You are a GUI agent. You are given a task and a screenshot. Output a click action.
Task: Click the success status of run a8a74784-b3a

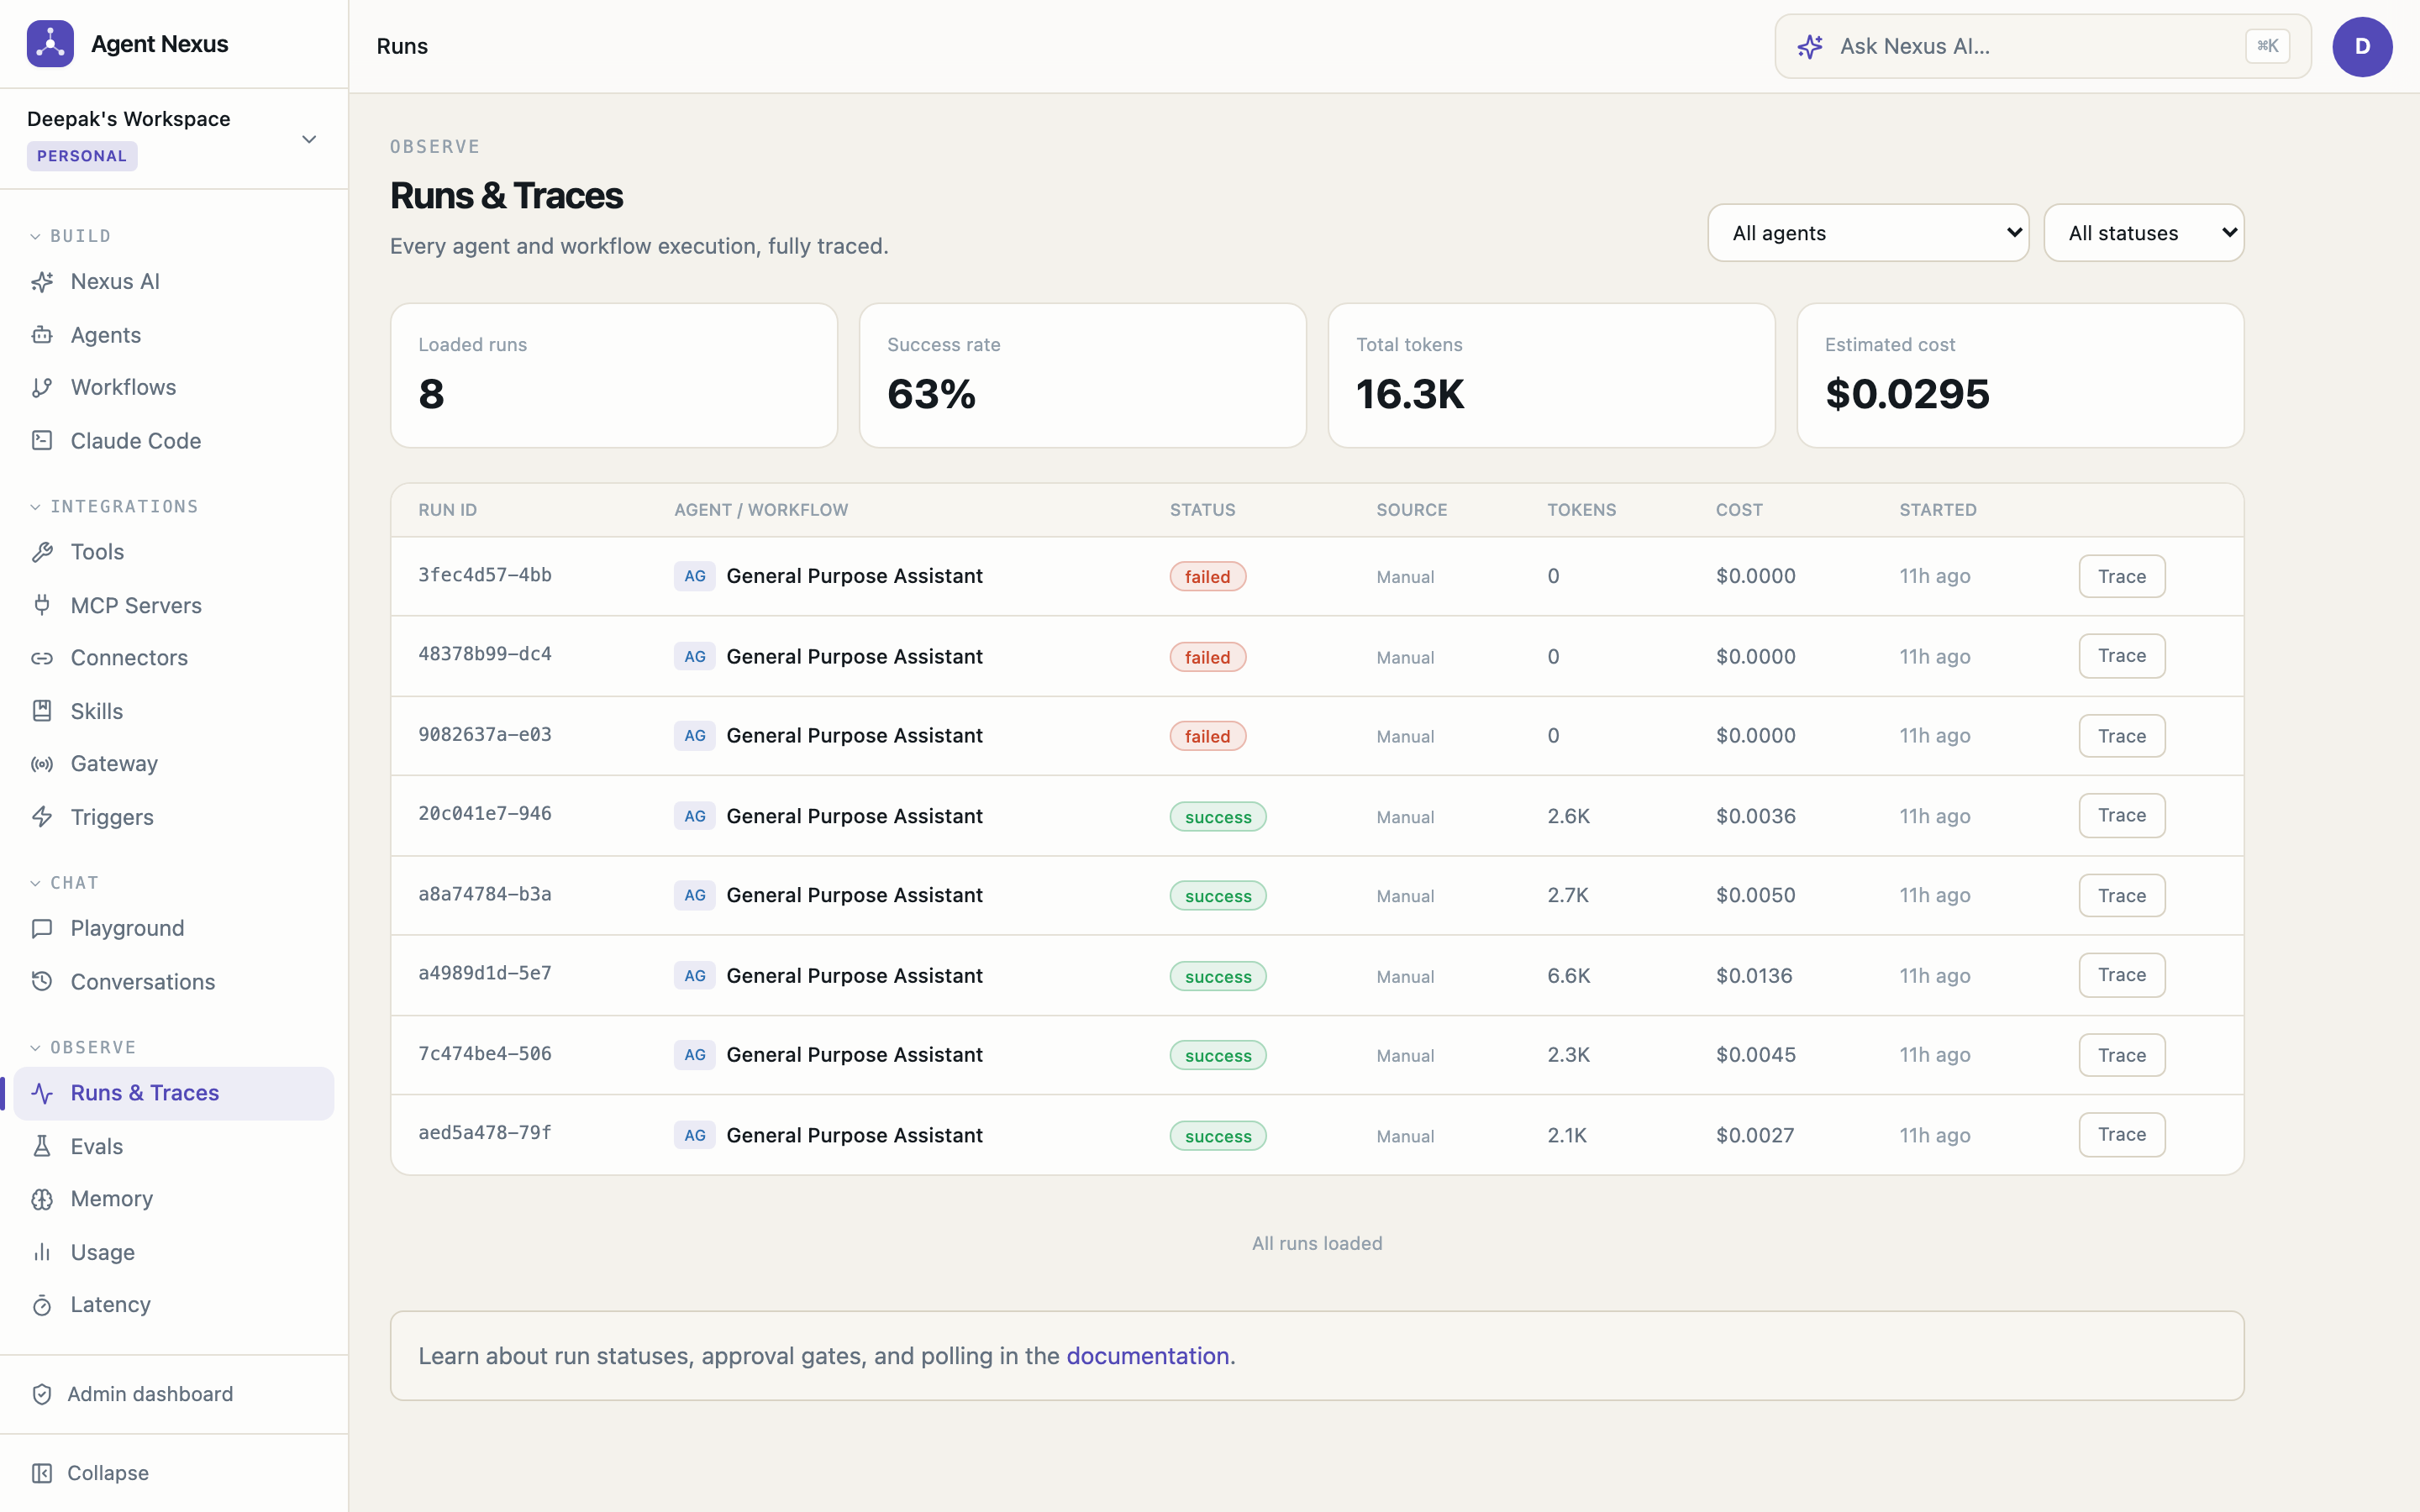point(1218,896)
